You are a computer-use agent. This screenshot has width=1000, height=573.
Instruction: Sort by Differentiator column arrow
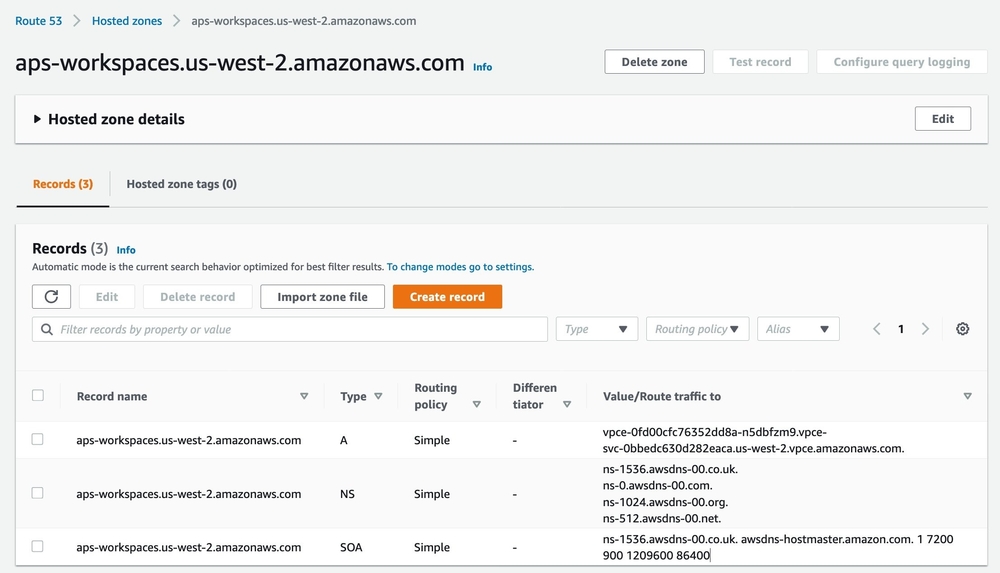(567, 405)
